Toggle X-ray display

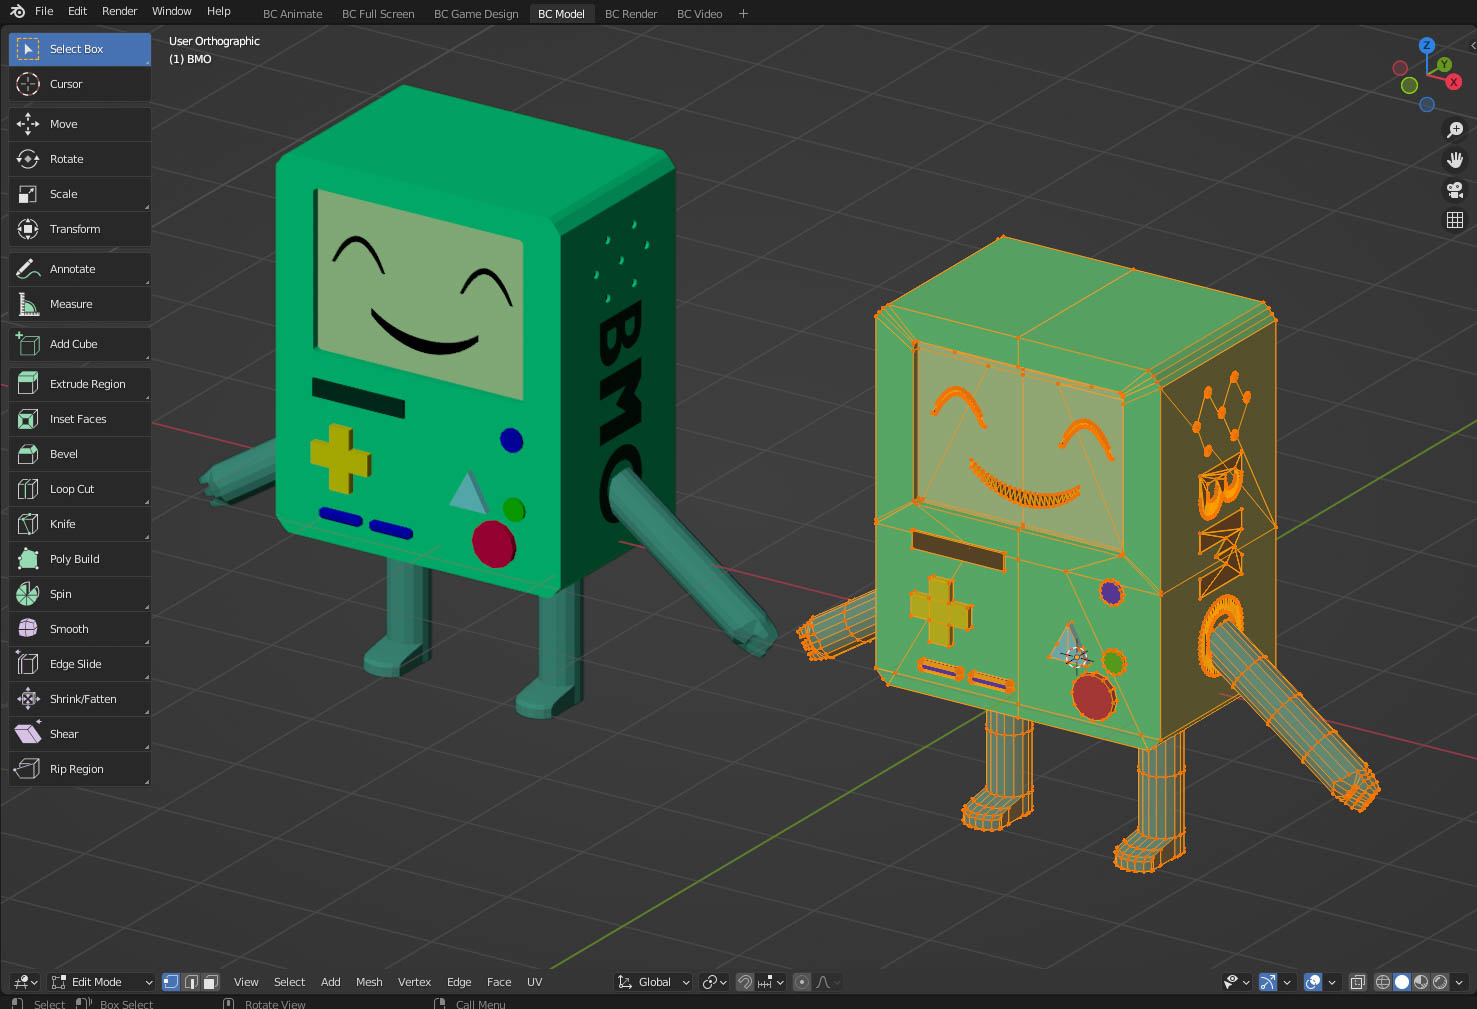coord(1357,982)
